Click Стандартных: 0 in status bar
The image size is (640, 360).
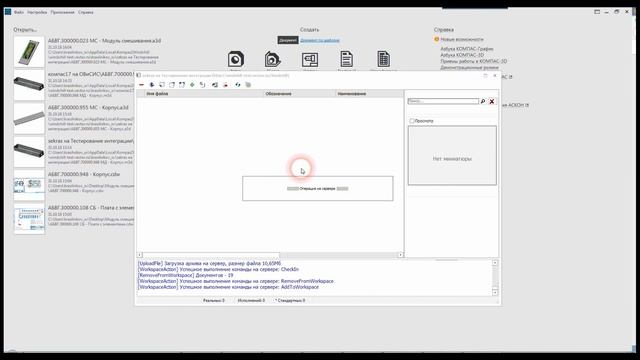coord(290,300)
